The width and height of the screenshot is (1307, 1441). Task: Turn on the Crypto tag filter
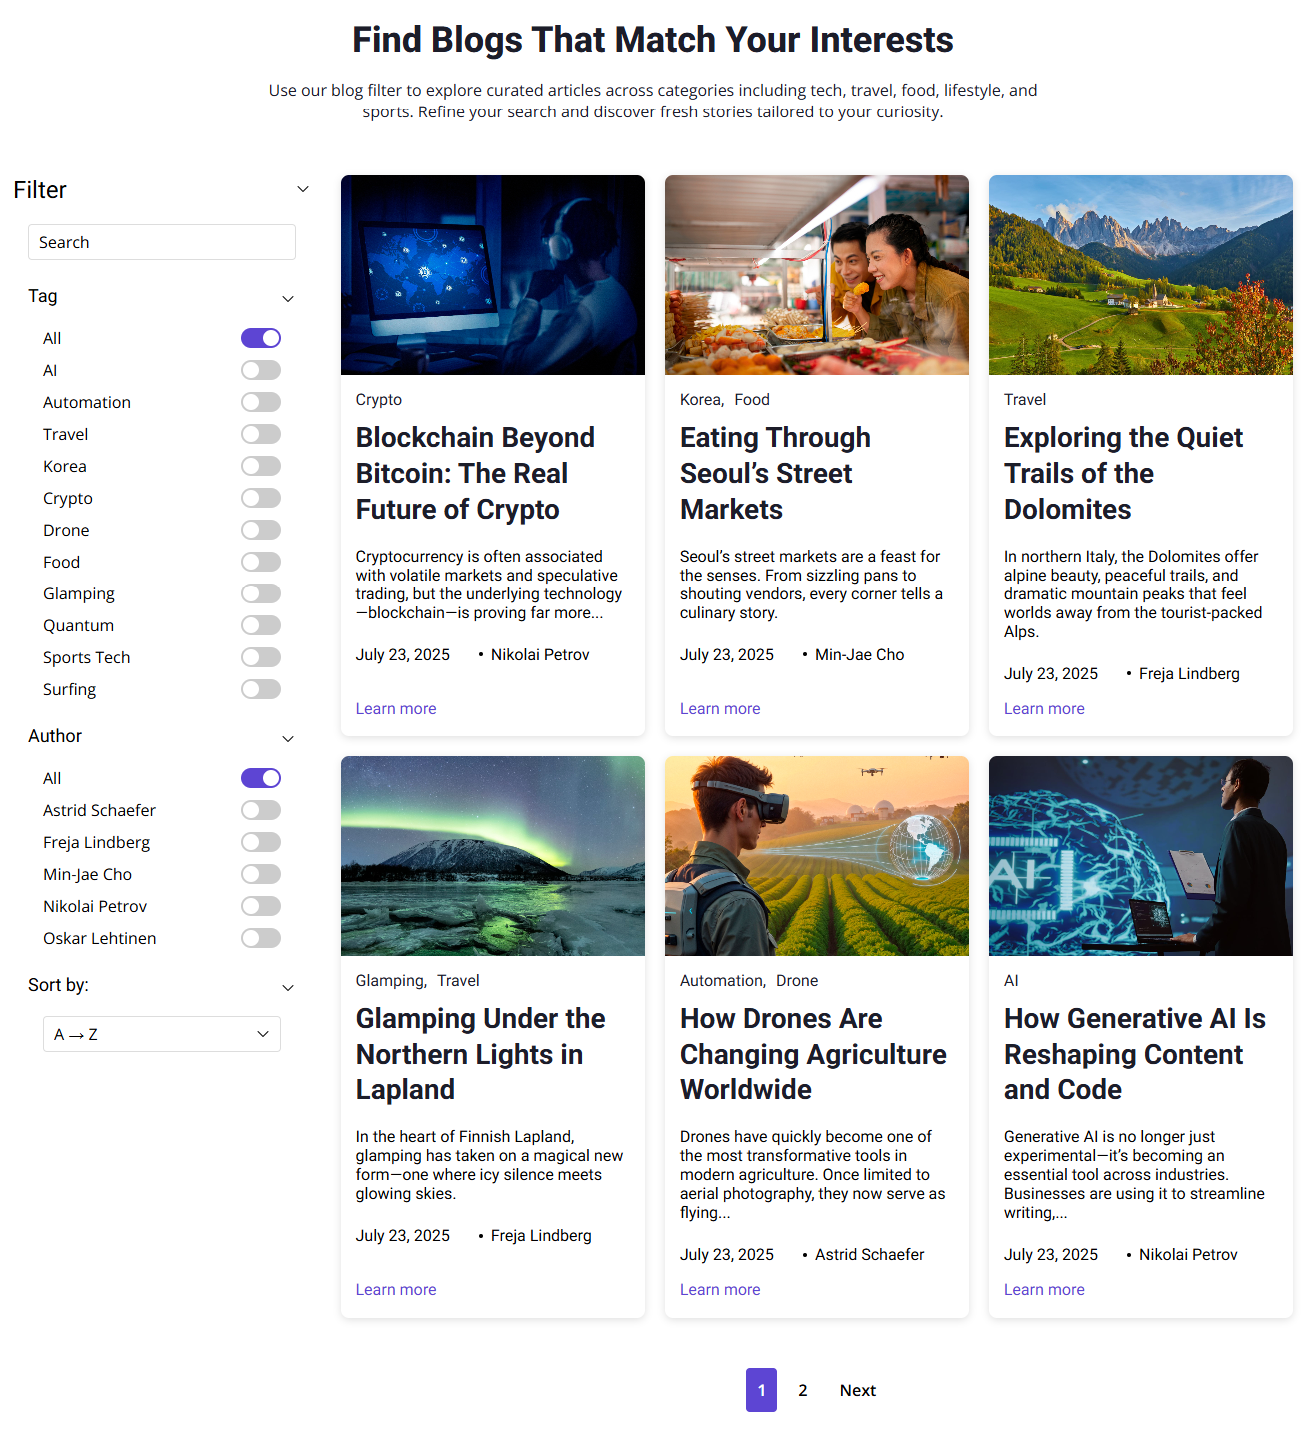261,498
